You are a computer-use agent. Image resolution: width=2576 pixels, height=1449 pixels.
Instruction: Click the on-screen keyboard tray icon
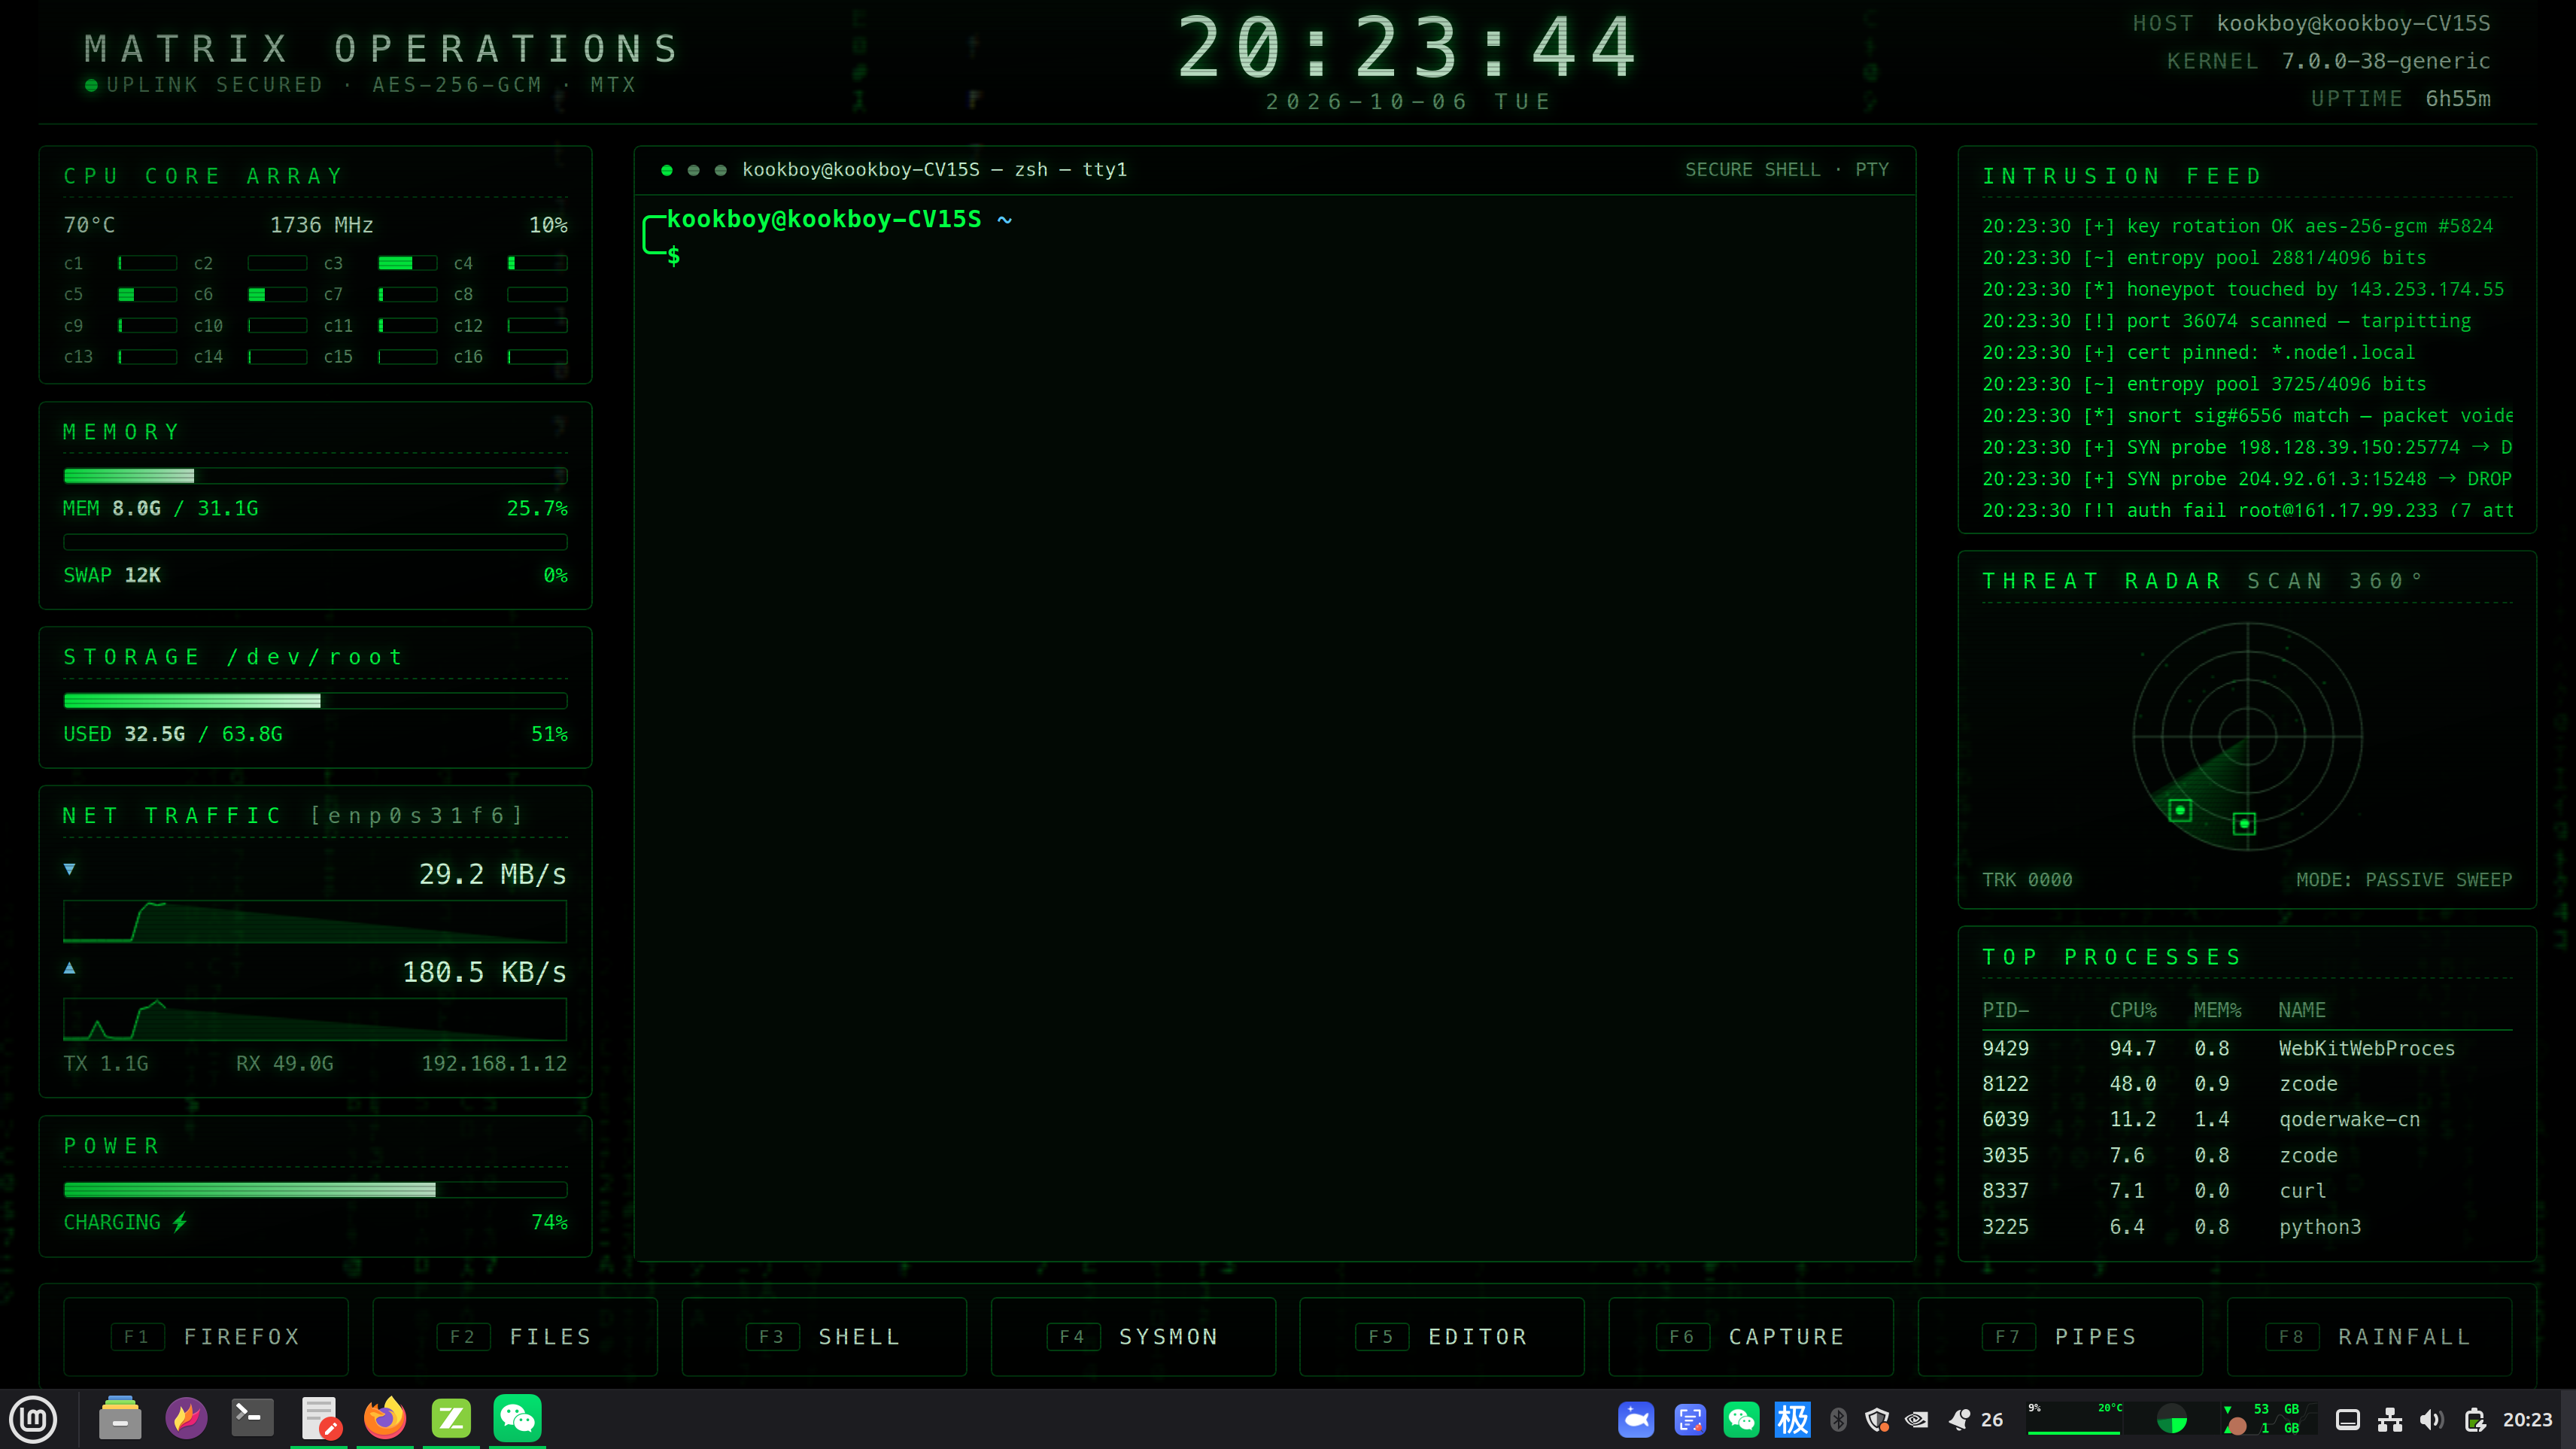coord(2348,1420)
